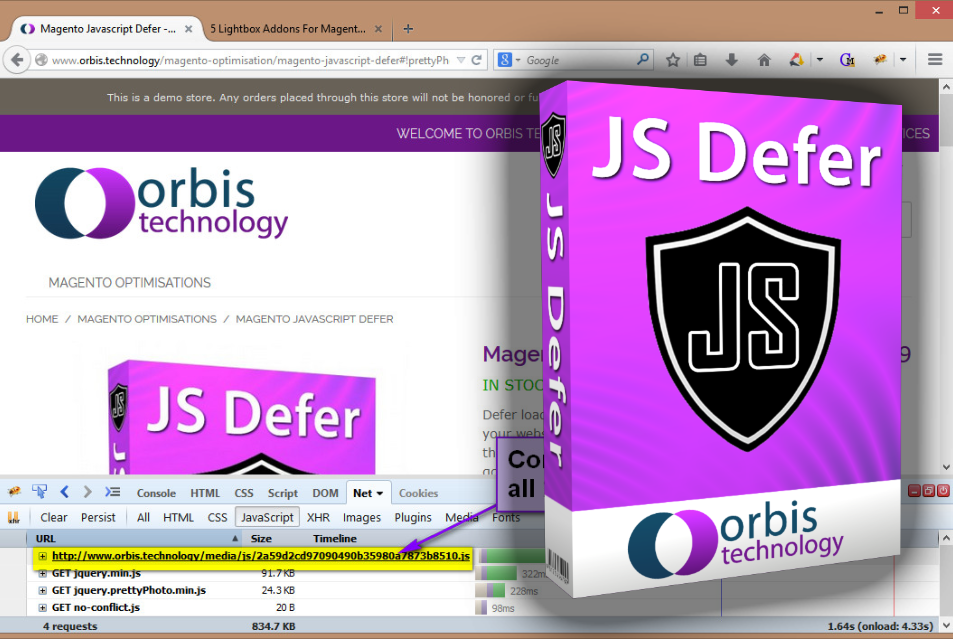Show the Firebug command line icon
Viewport: 953px width, 639px height.
112,491
